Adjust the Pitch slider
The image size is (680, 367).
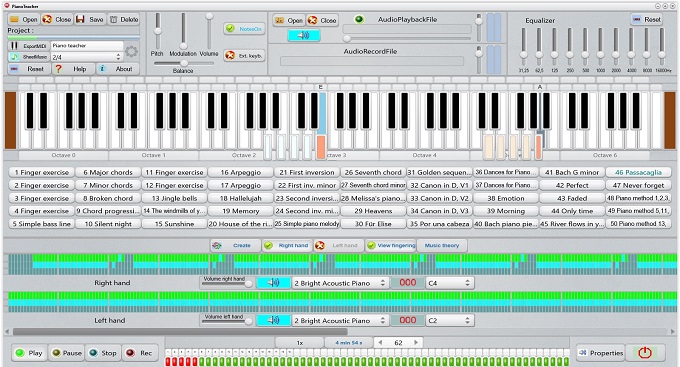157,31
